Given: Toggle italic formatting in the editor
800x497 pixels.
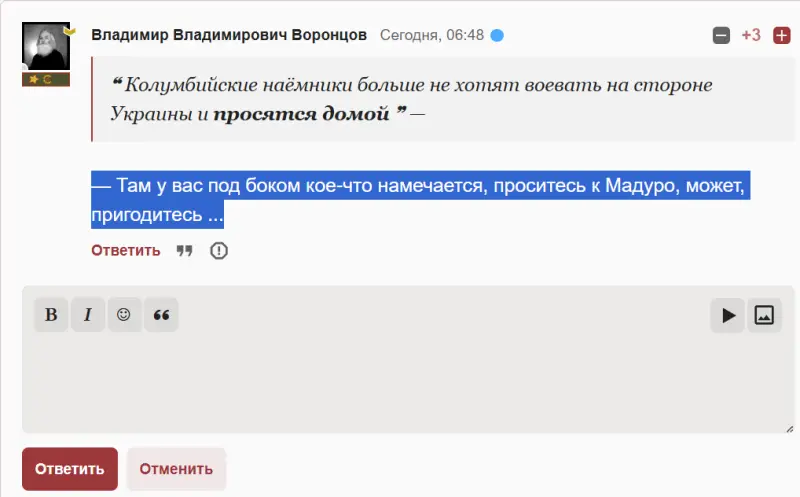Looking at the screenshot, I should coord(88,315).
